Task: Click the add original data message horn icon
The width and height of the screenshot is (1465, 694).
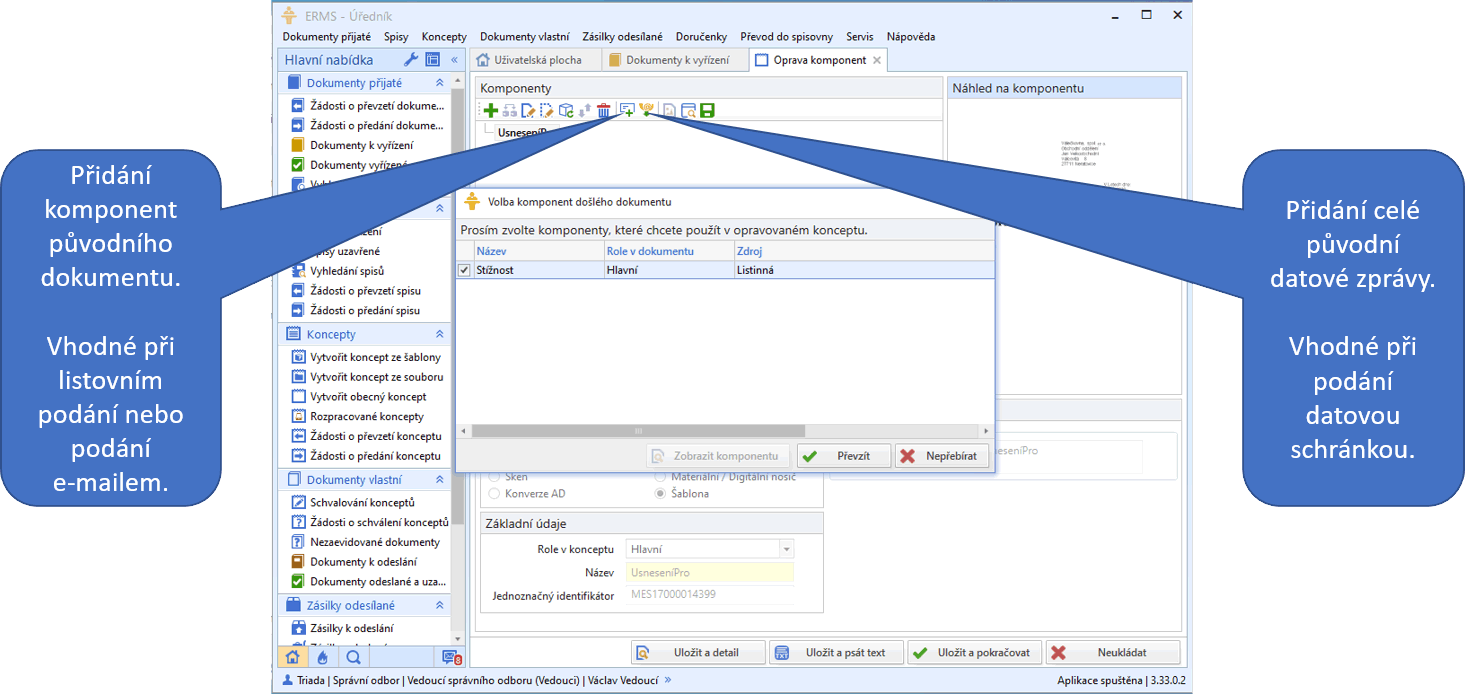Action: click(x=647, y=111)
